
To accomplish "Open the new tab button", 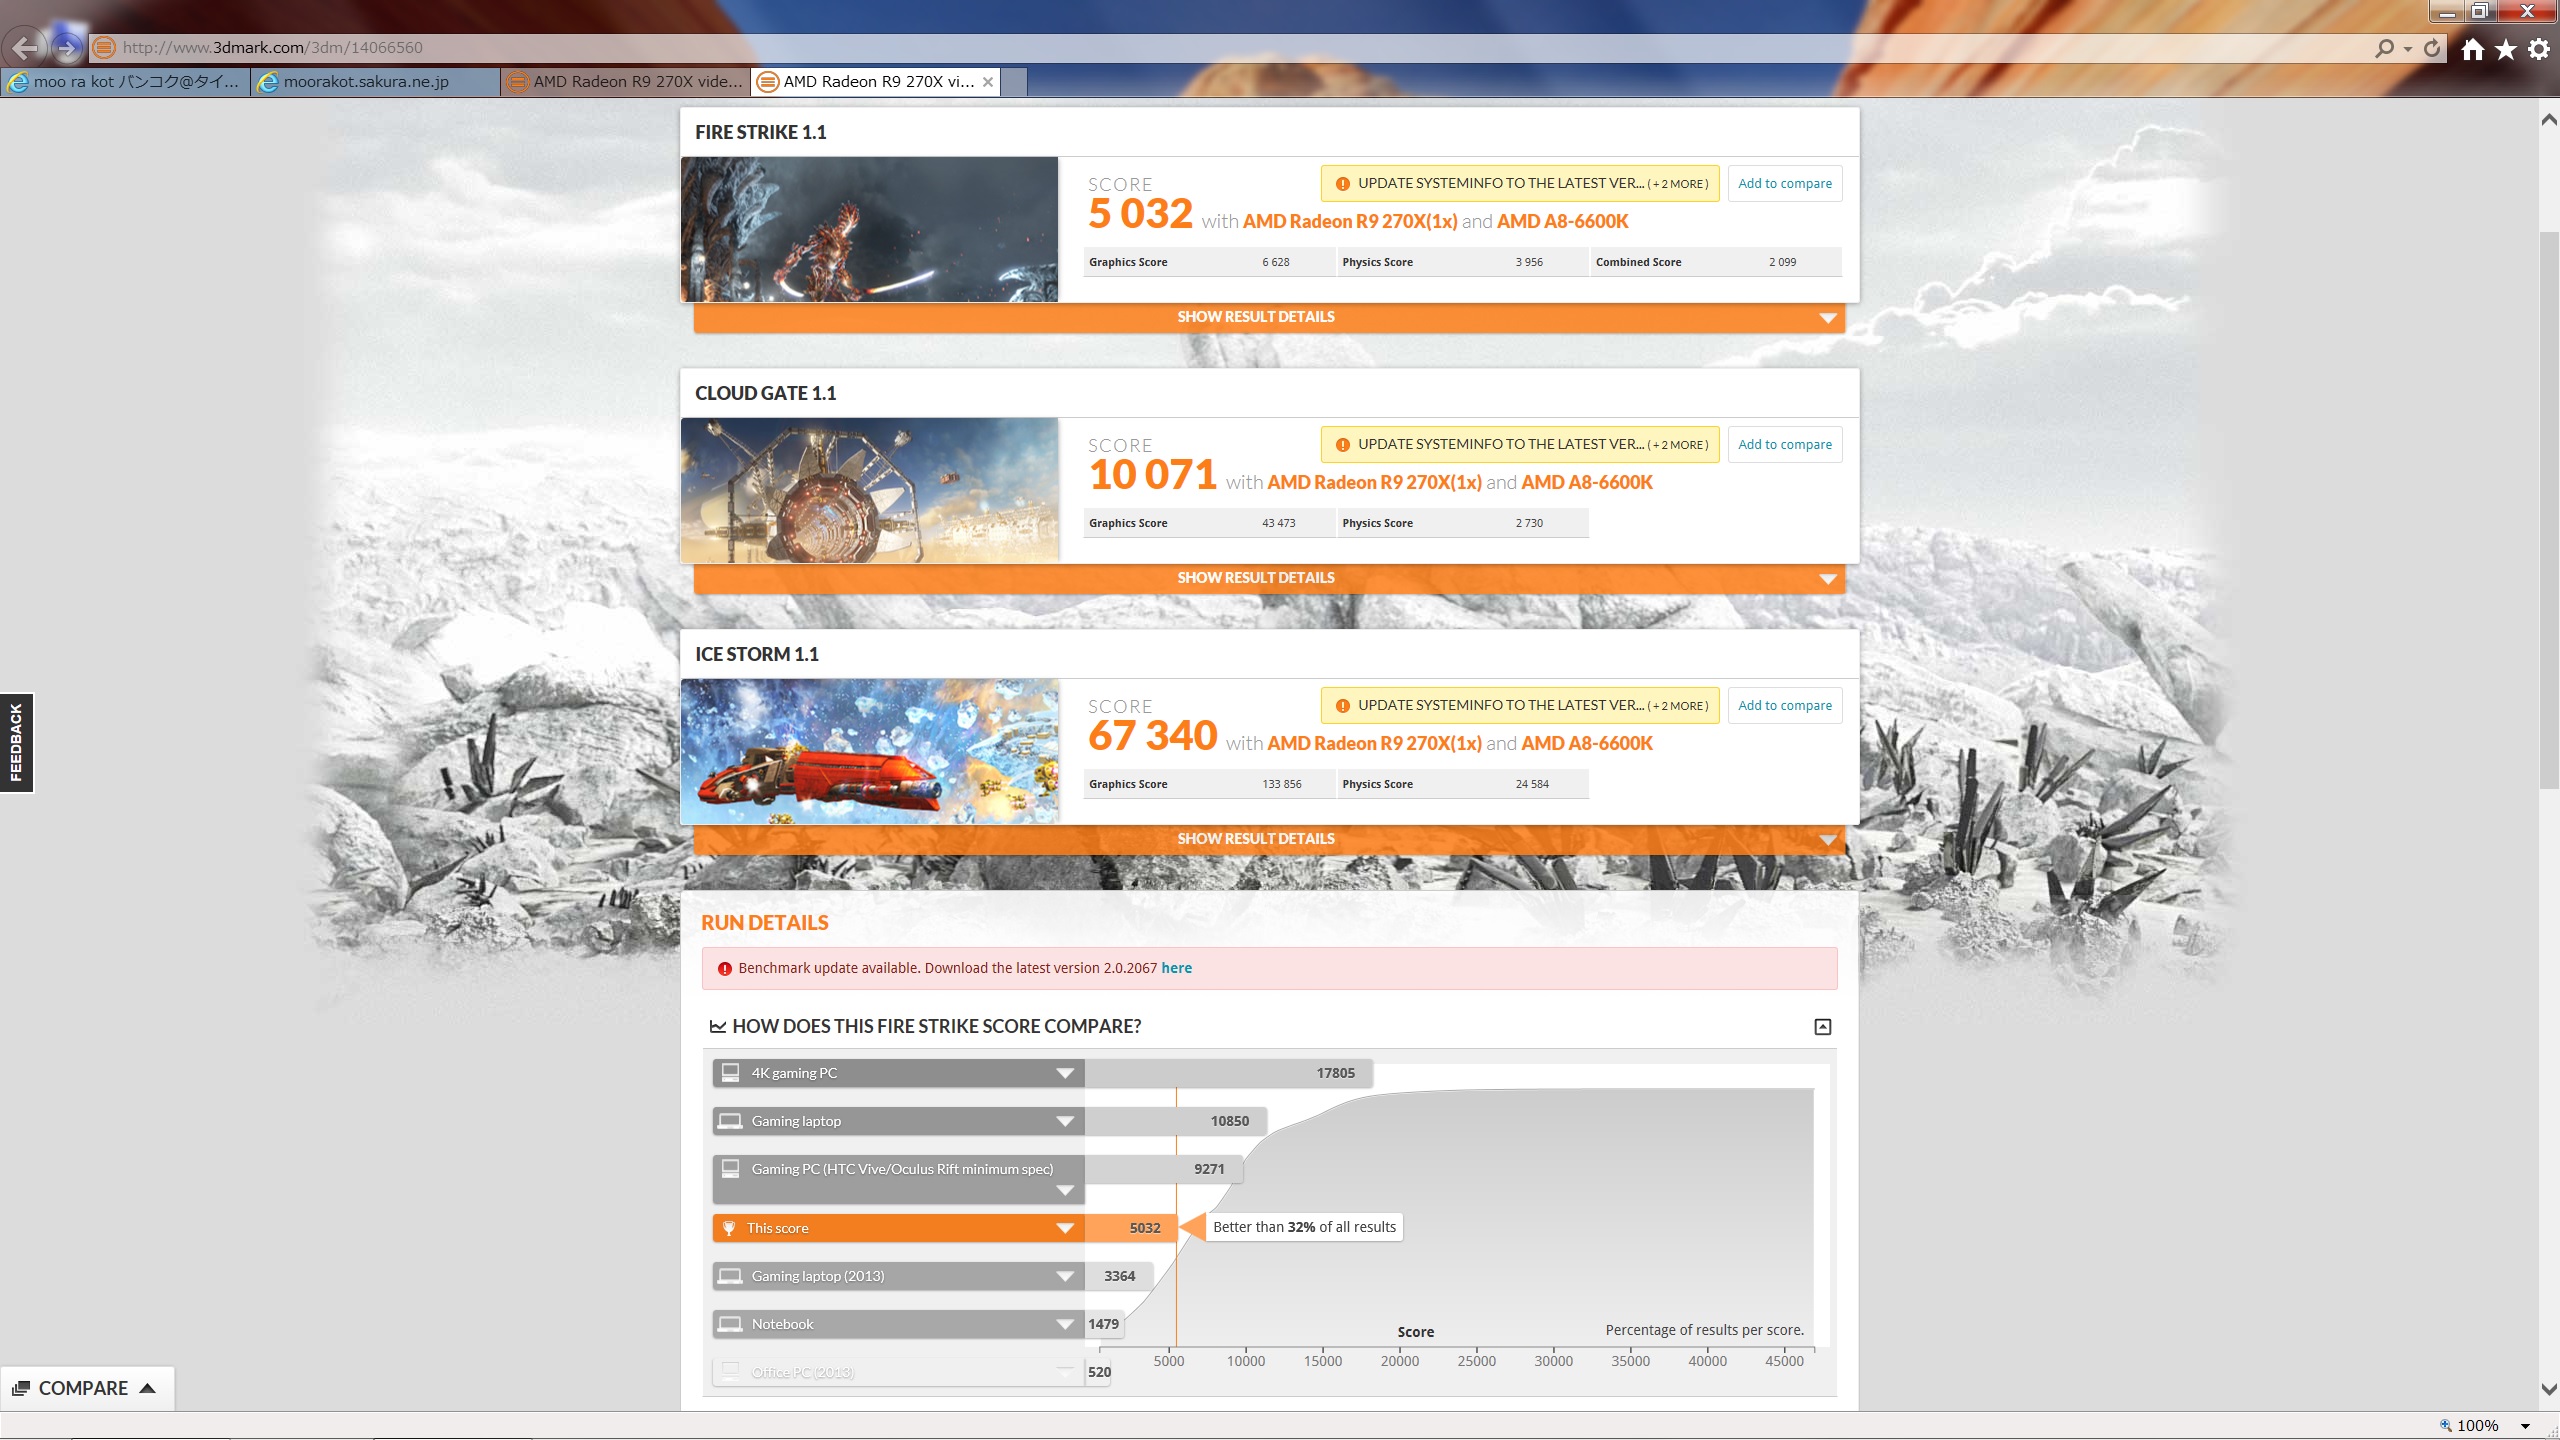I will (x=1014, y=82).
